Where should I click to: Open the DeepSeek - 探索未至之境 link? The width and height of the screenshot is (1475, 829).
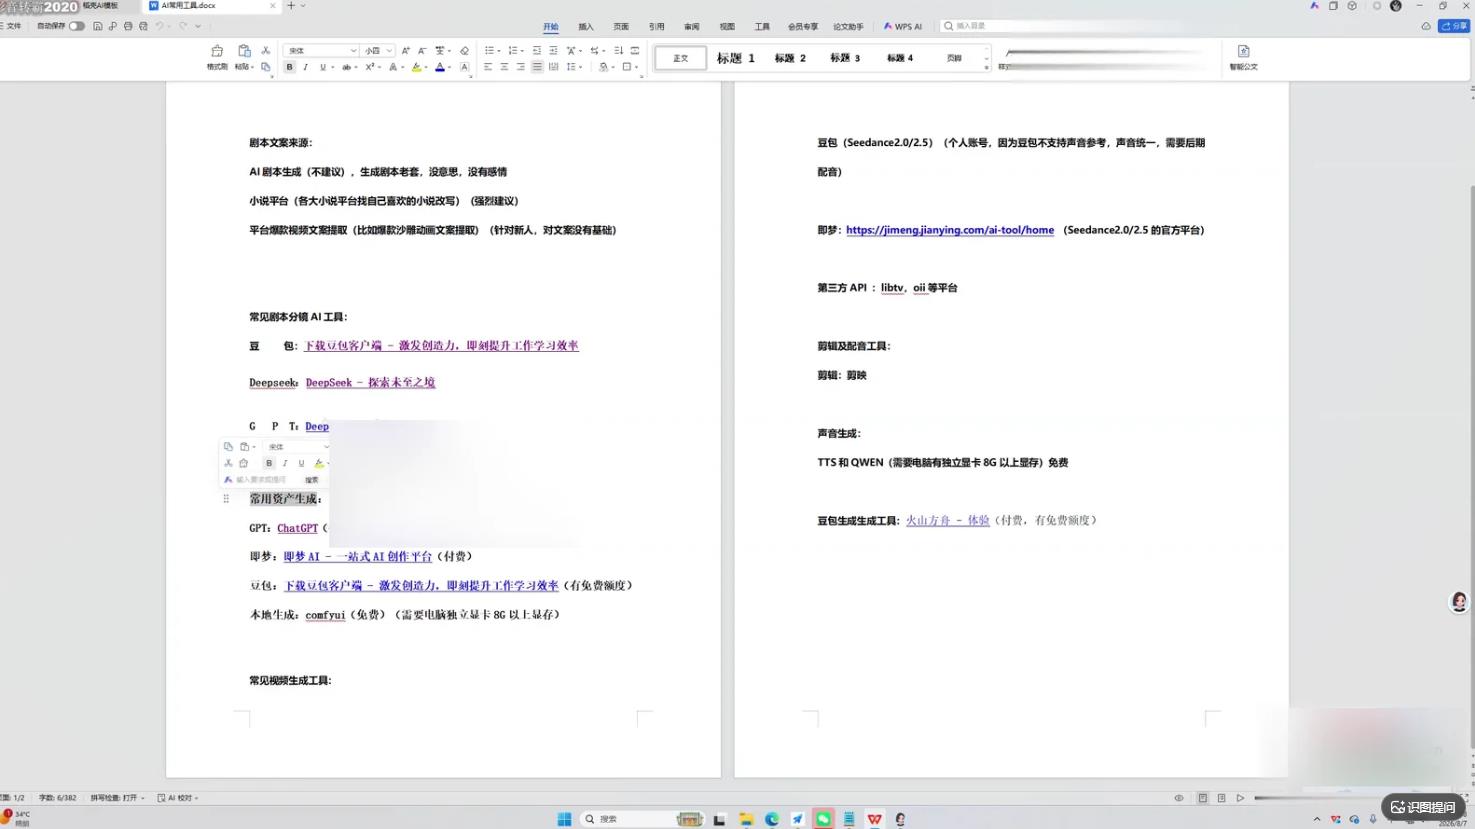point(370,382)
